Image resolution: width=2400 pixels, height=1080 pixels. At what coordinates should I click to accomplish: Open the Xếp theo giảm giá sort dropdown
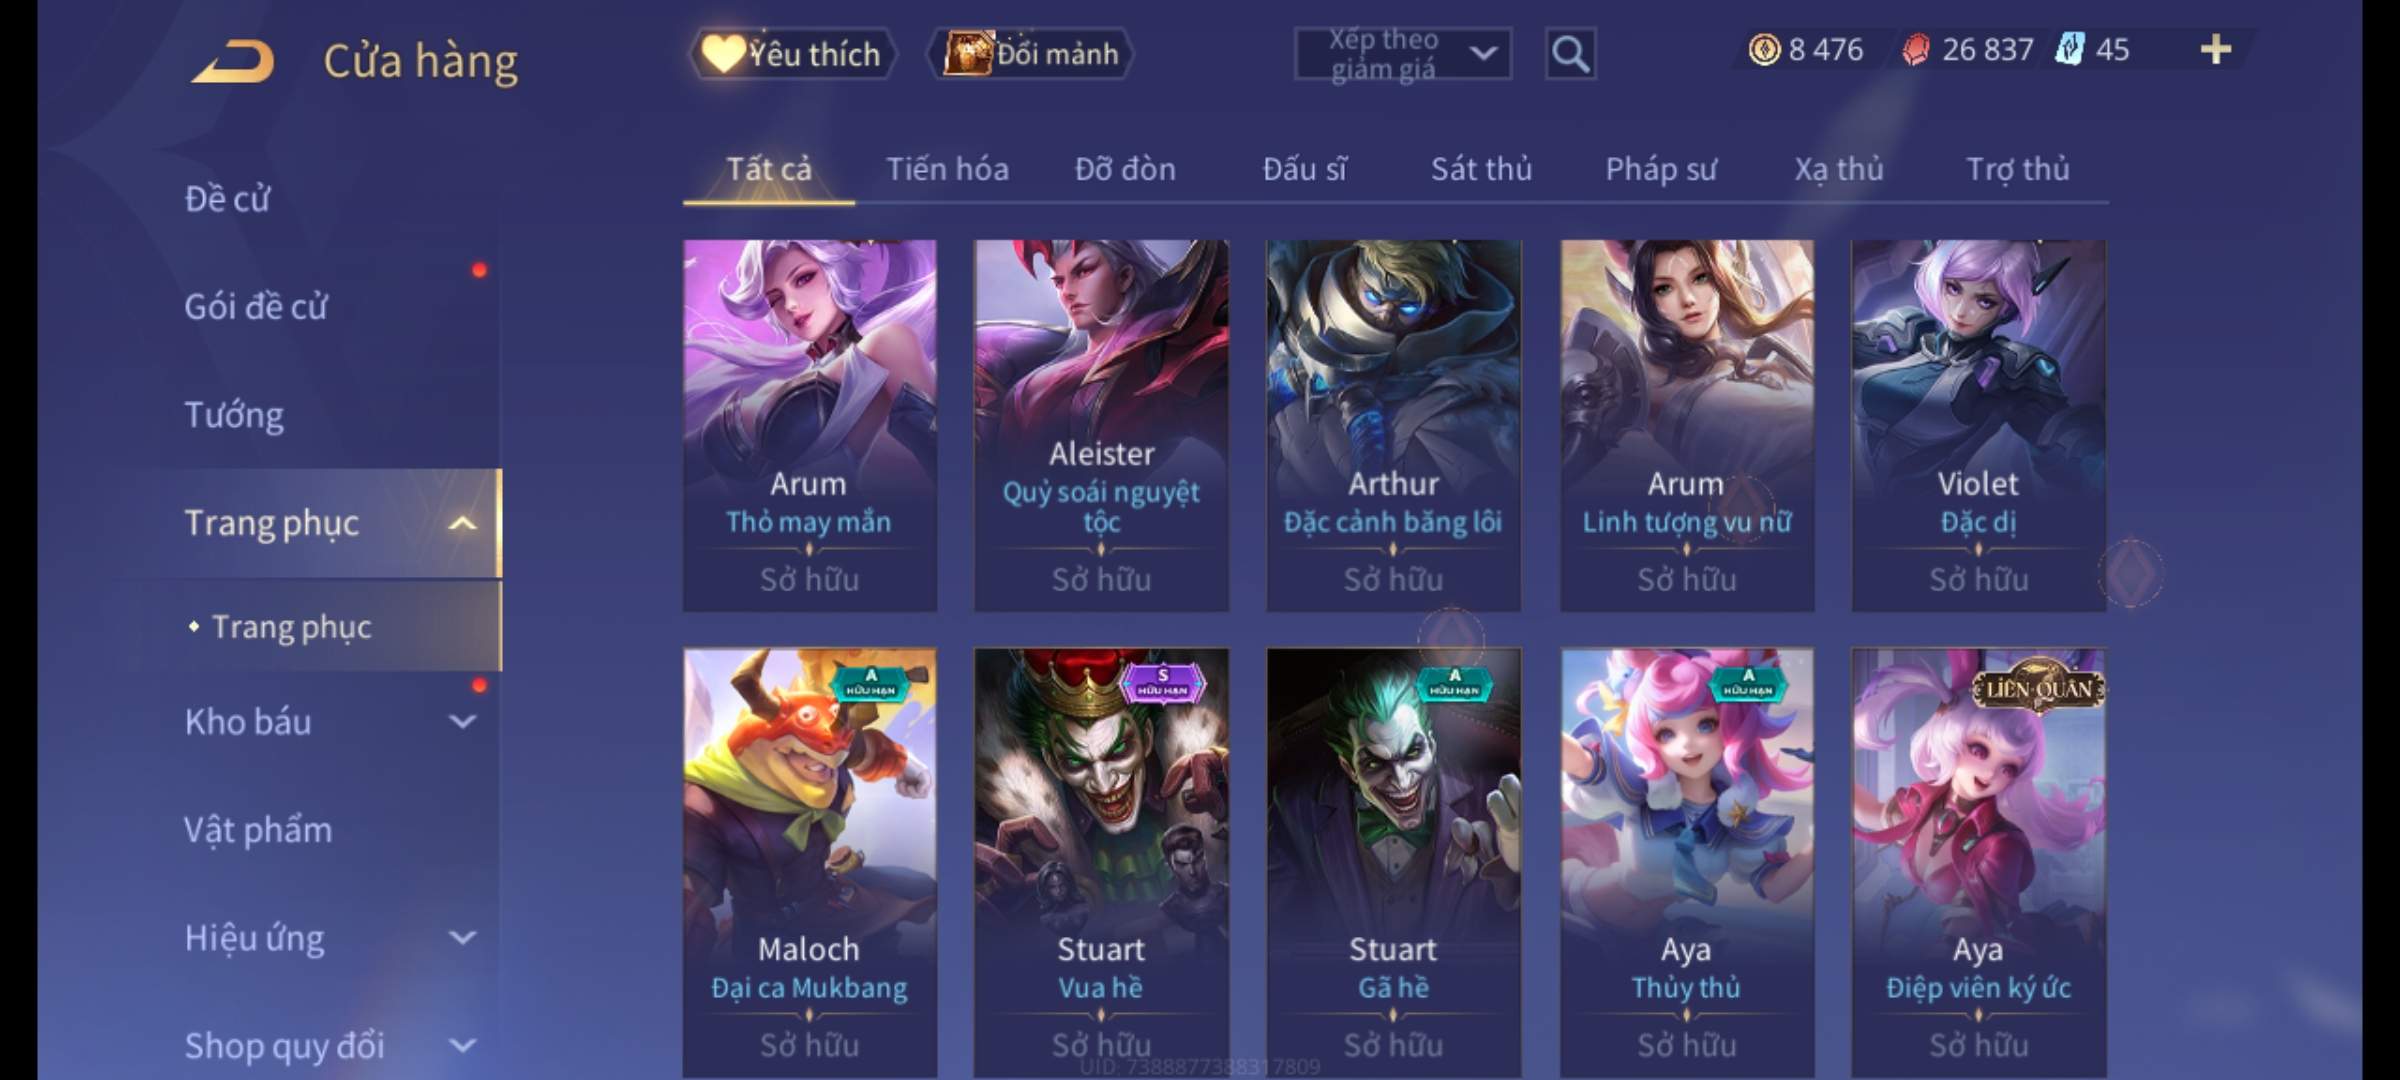point(1403,54)
